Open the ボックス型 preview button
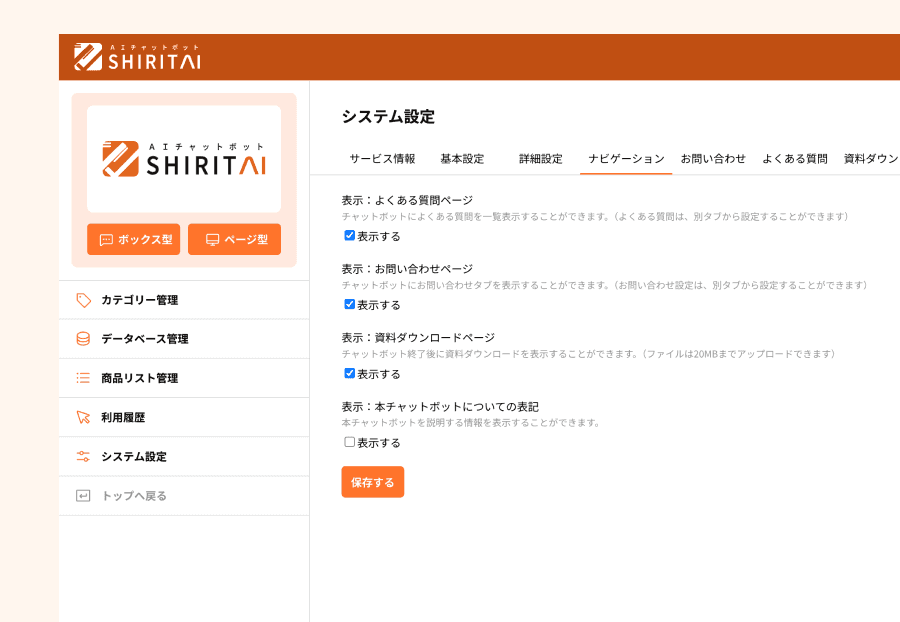 134,239
